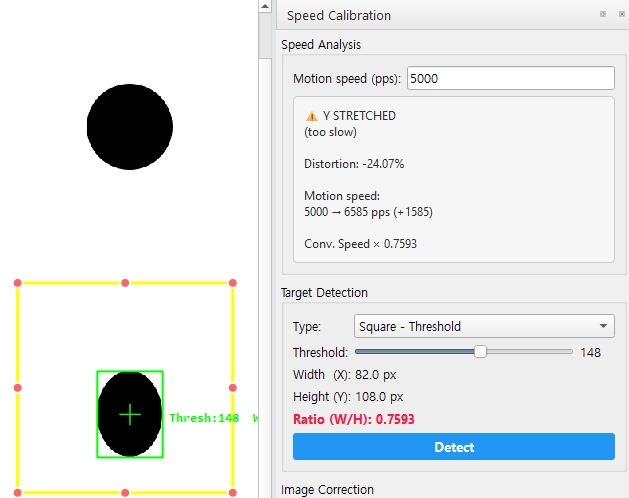
Task: Click the green crosshair in the detected ellipse
Action: click(x=130, y=415)
